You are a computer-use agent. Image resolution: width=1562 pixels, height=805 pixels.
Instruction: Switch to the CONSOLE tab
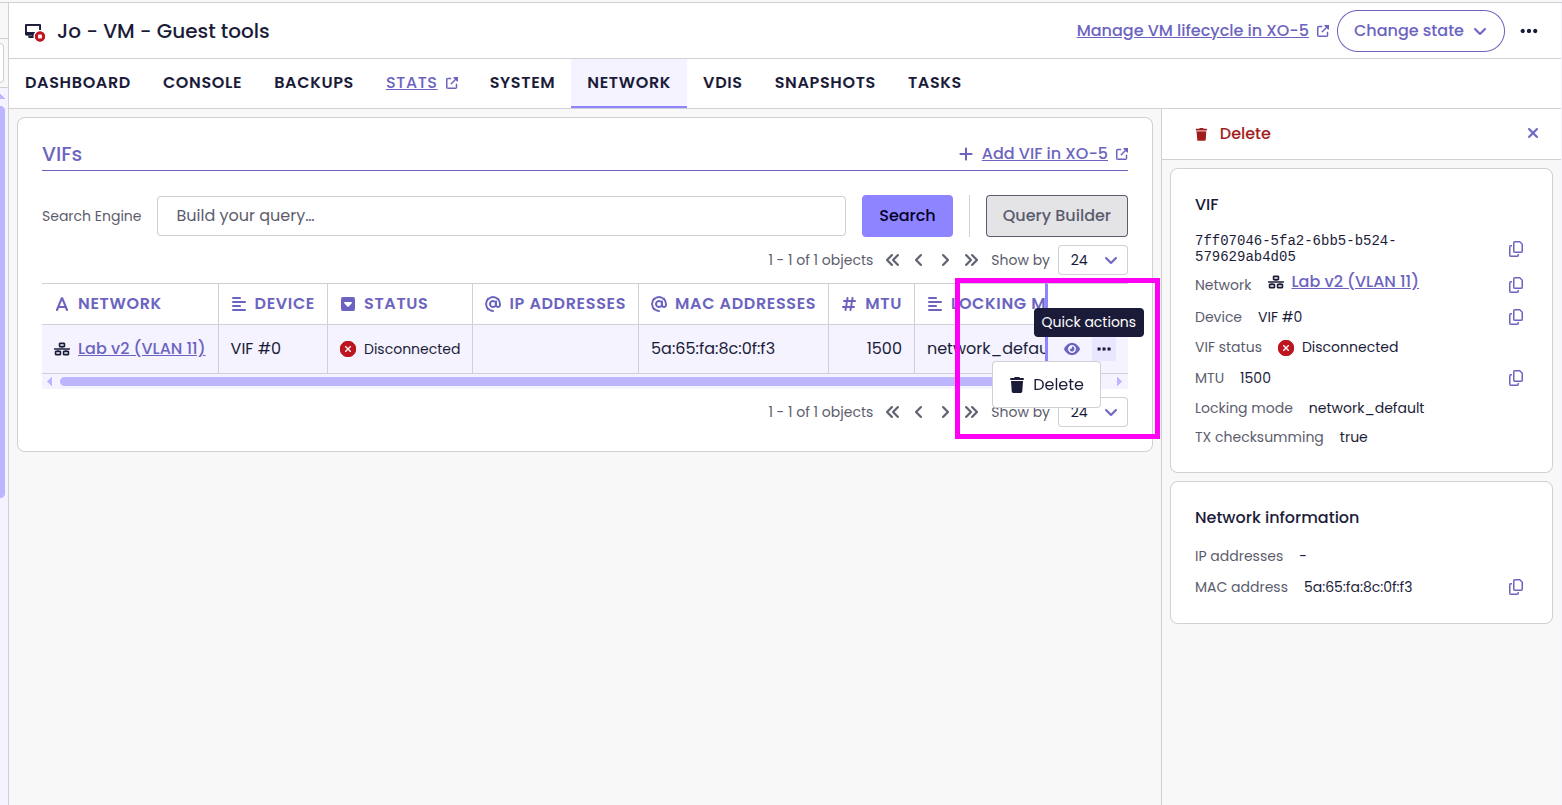tap(202, 83)
